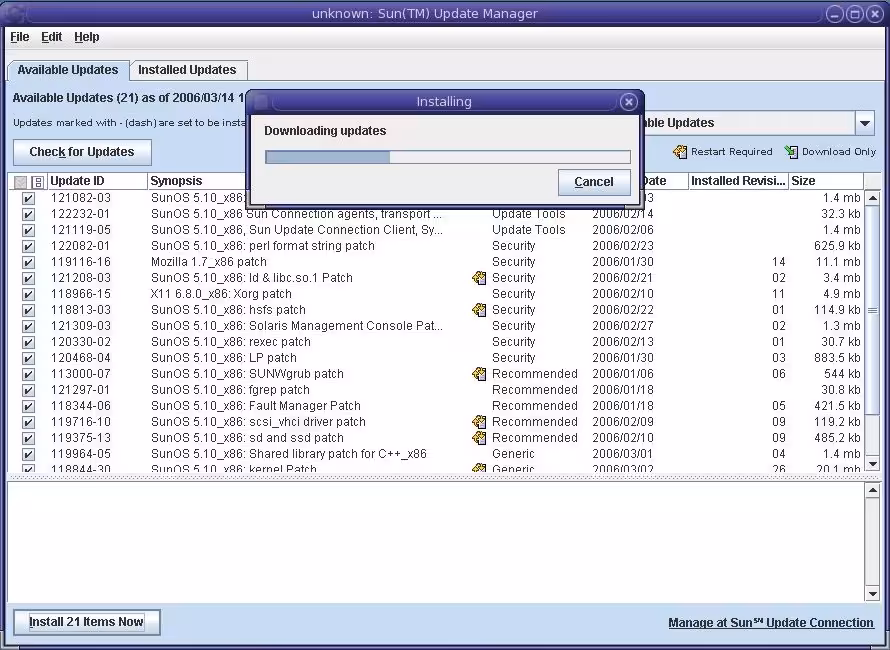Open the Manage at Sun Update Connection link
Screen dimensions: 890x650
click(x=771, y=623)
